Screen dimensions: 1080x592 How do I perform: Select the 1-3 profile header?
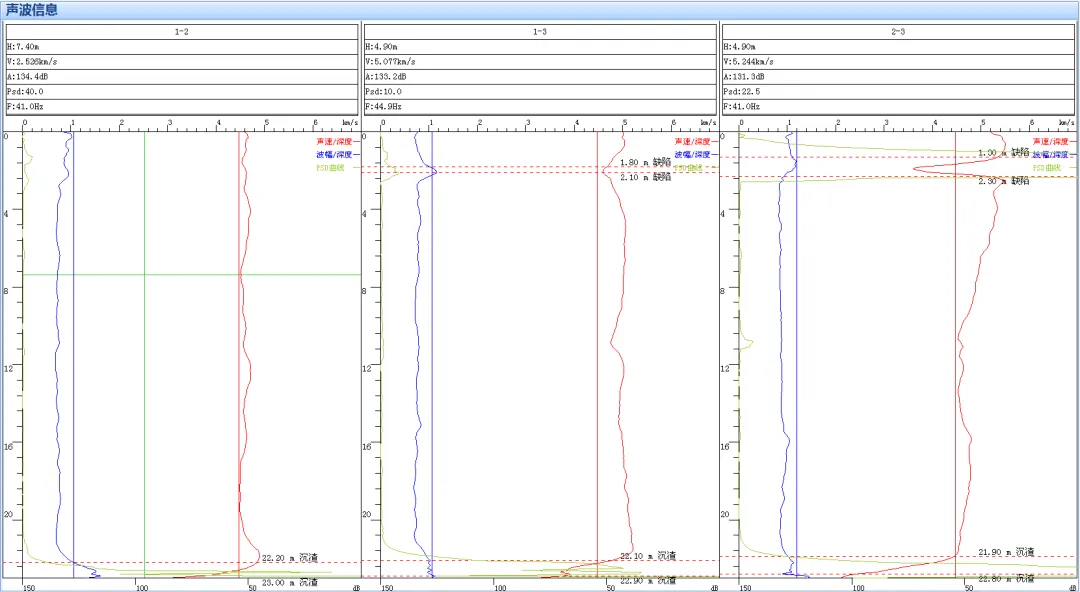coord(540,32)
